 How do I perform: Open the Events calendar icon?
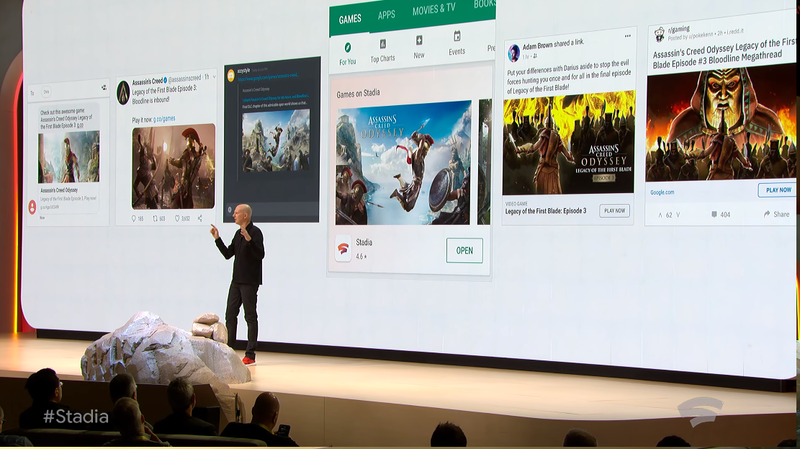coord(457,36)
